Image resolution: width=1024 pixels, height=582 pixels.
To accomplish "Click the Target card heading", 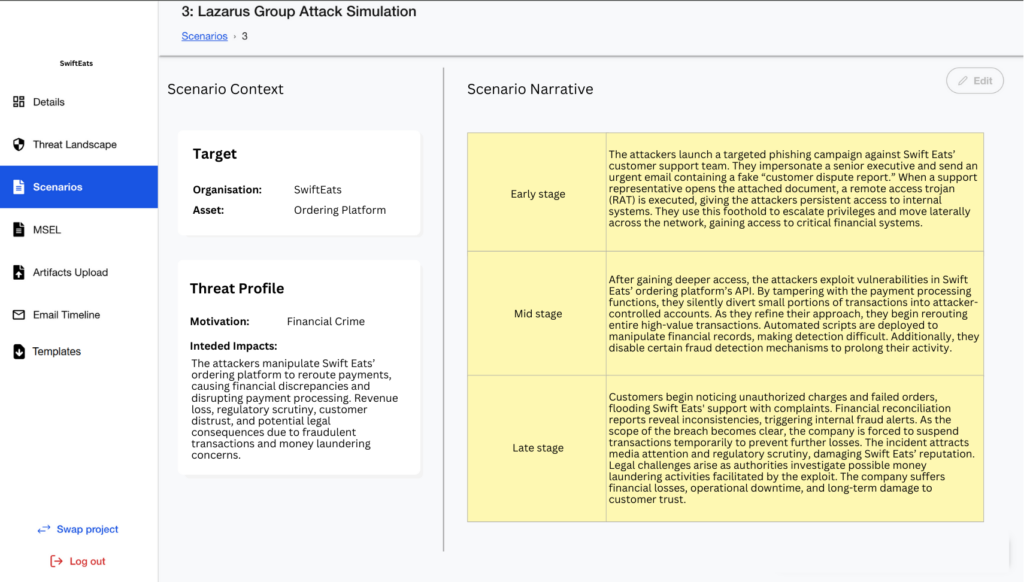I will coord(215,154).
